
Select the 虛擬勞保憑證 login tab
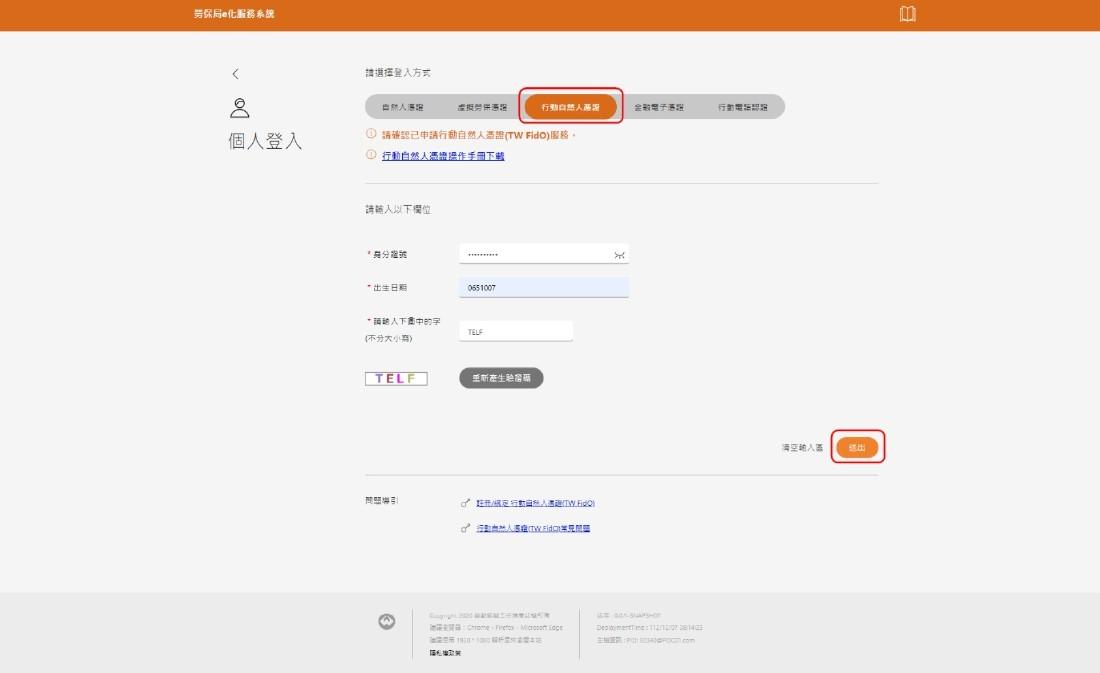pyautogui.click(x=482, y=107)
